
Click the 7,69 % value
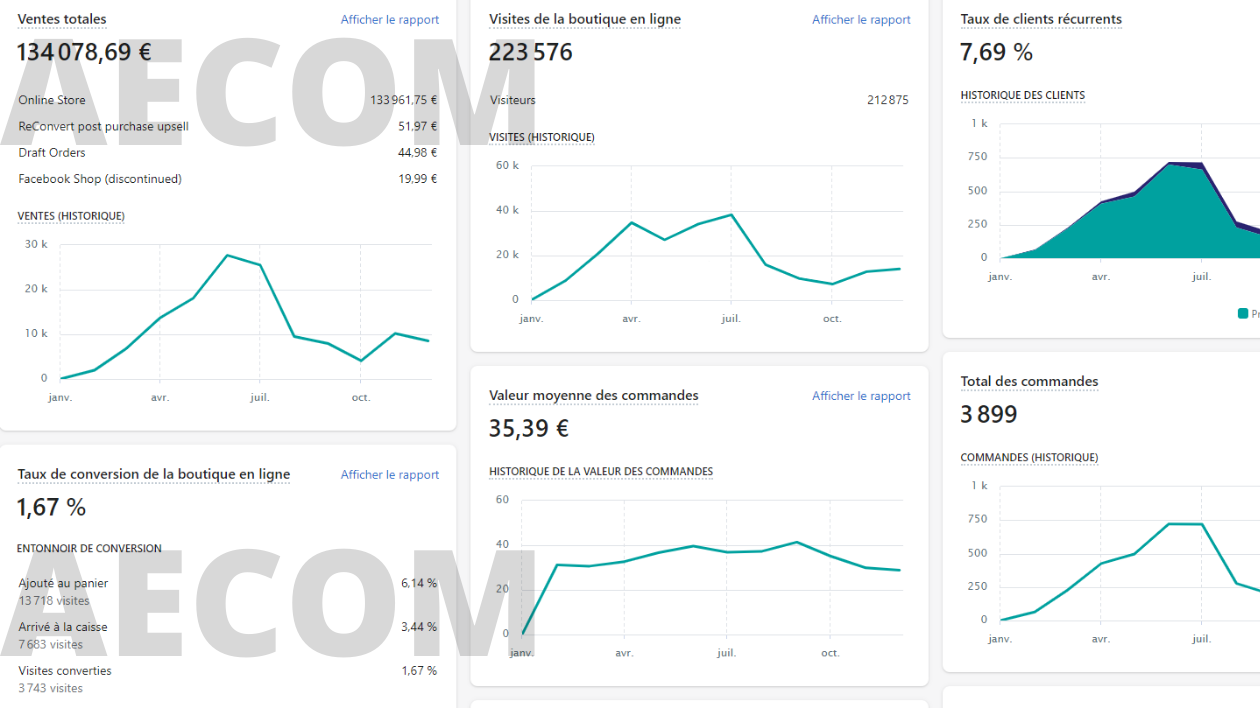pos(997,52)
